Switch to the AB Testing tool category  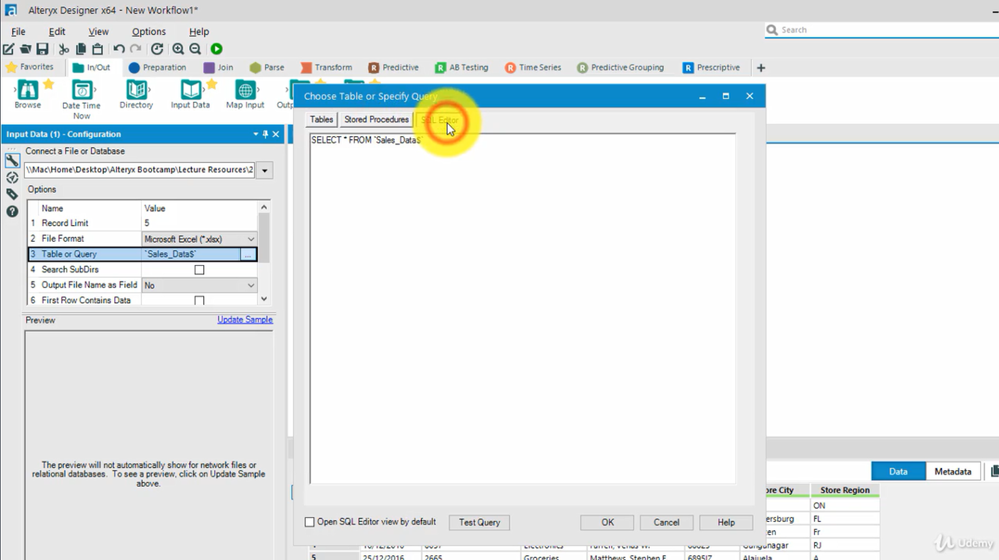point(462,67)
